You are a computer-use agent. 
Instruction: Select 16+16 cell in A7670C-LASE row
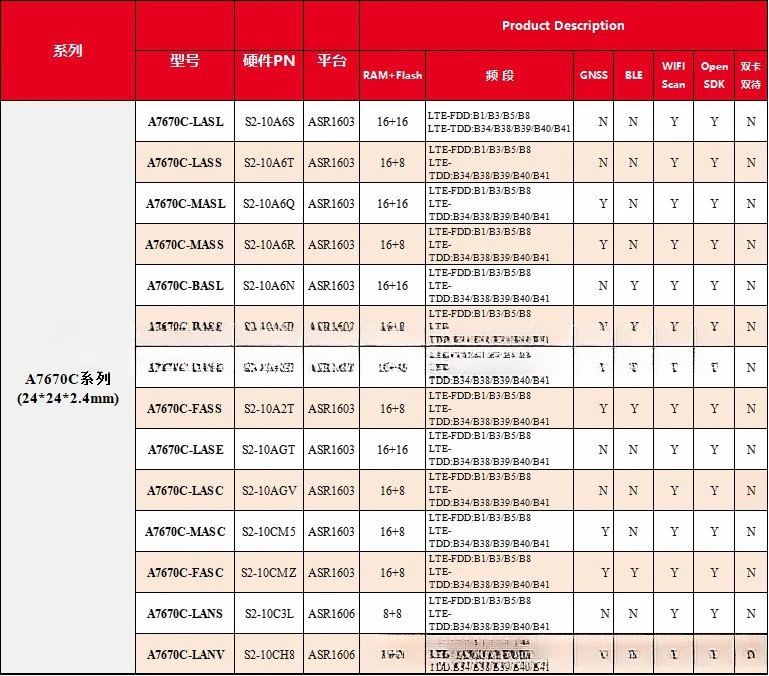392,449
